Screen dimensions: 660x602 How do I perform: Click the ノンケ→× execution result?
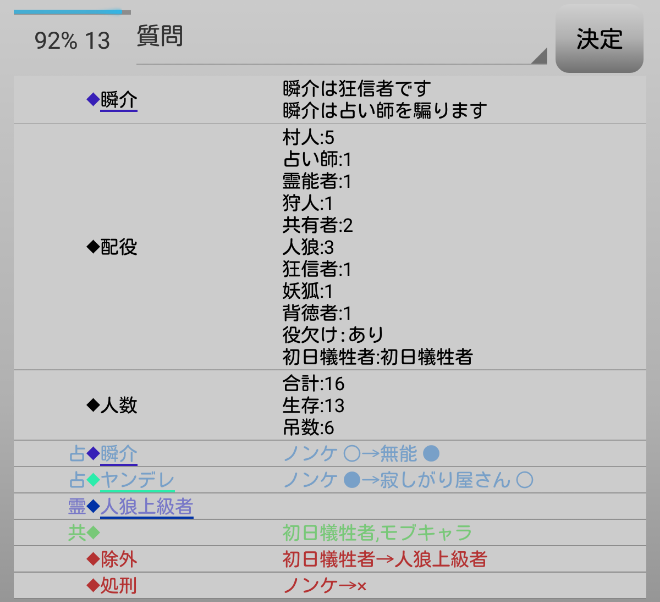325,585
